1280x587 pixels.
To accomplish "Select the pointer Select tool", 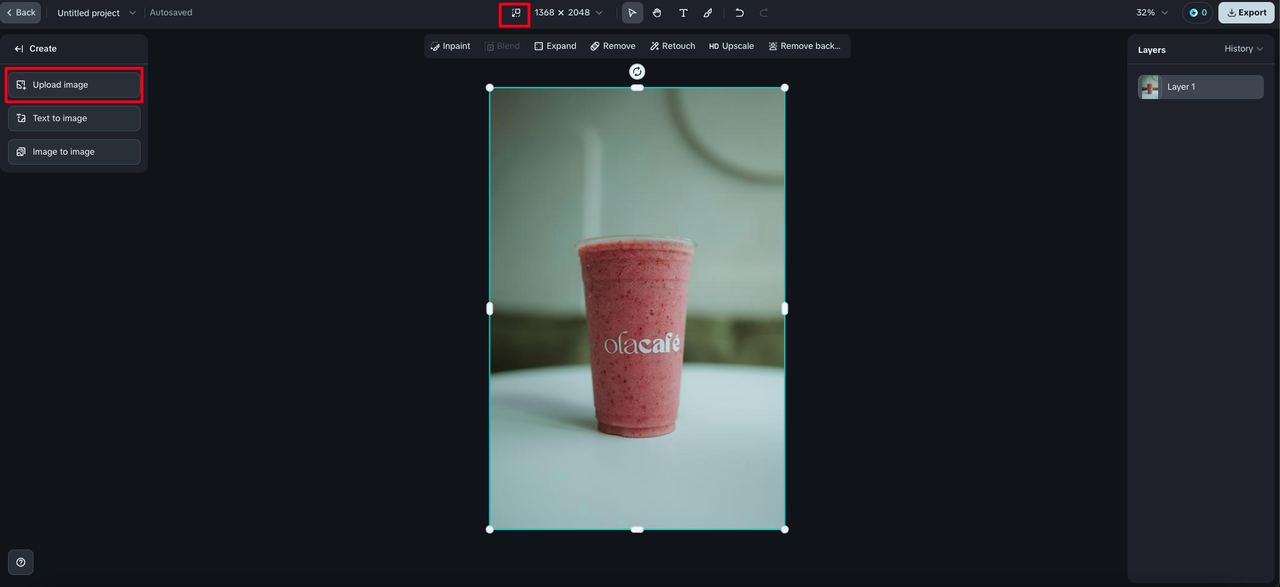I will point(632,13).
